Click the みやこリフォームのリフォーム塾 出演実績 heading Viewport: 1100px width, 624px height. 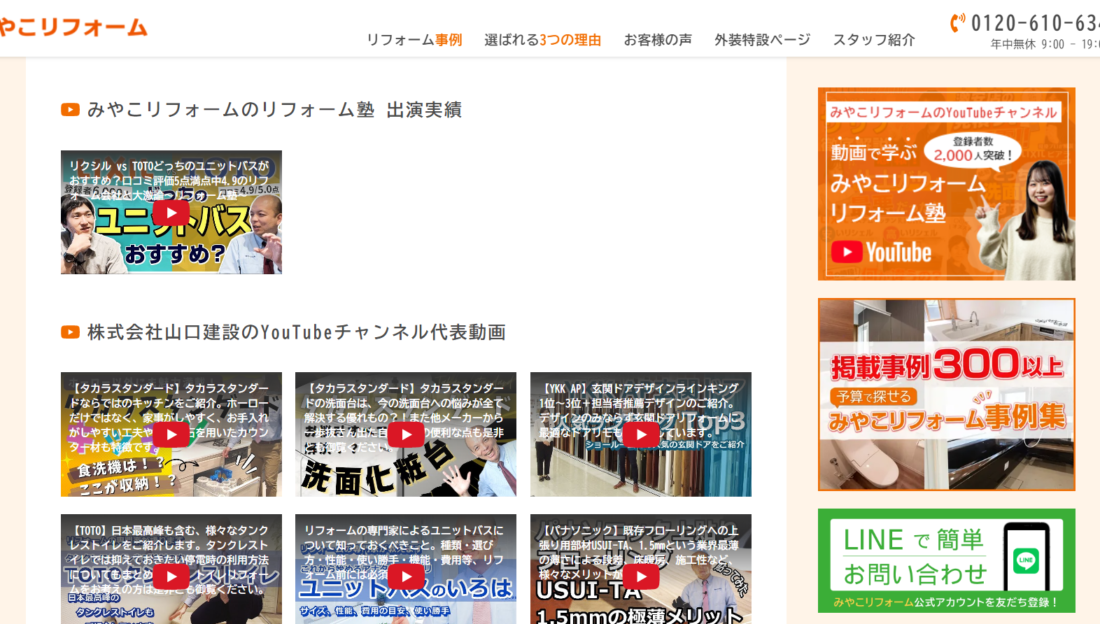(x=274, y=109)
